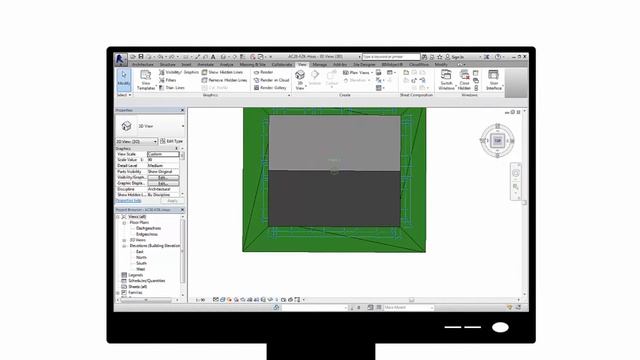Switch to the Massing & Site tab
The width and height of the screenshot is (640, 360).
252,64
